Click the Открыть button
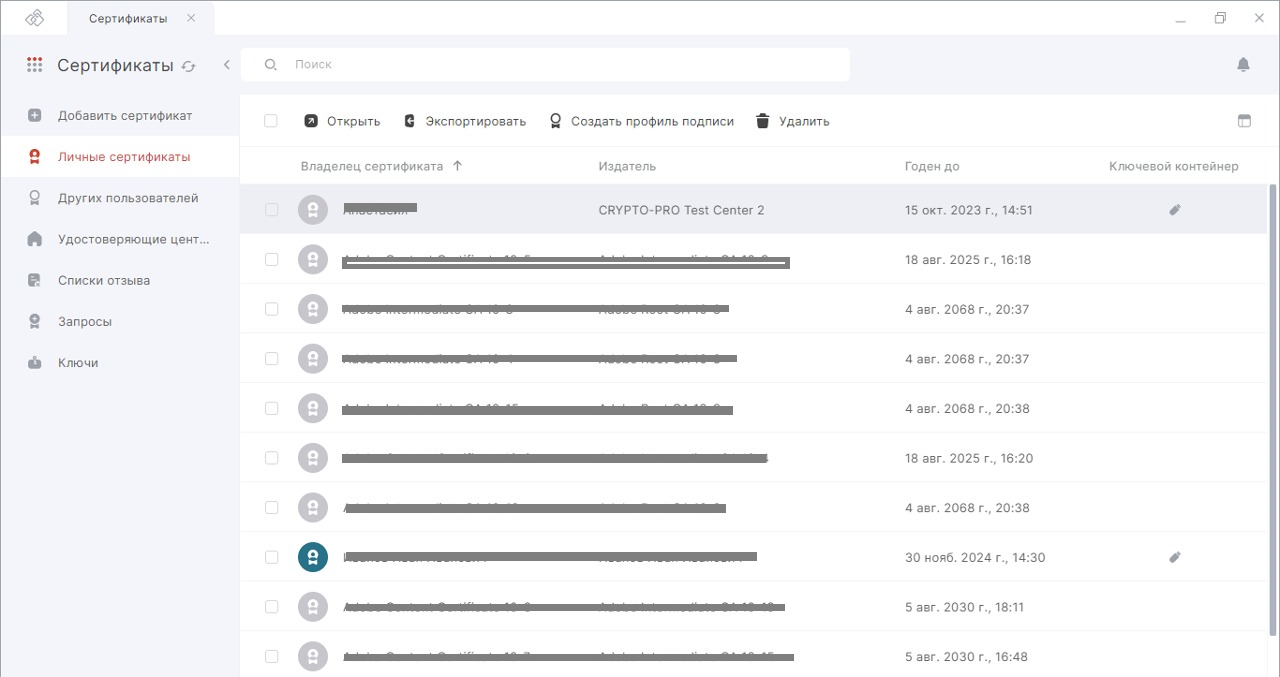The width and height of the screenshot is (1280, 677). 342,121
